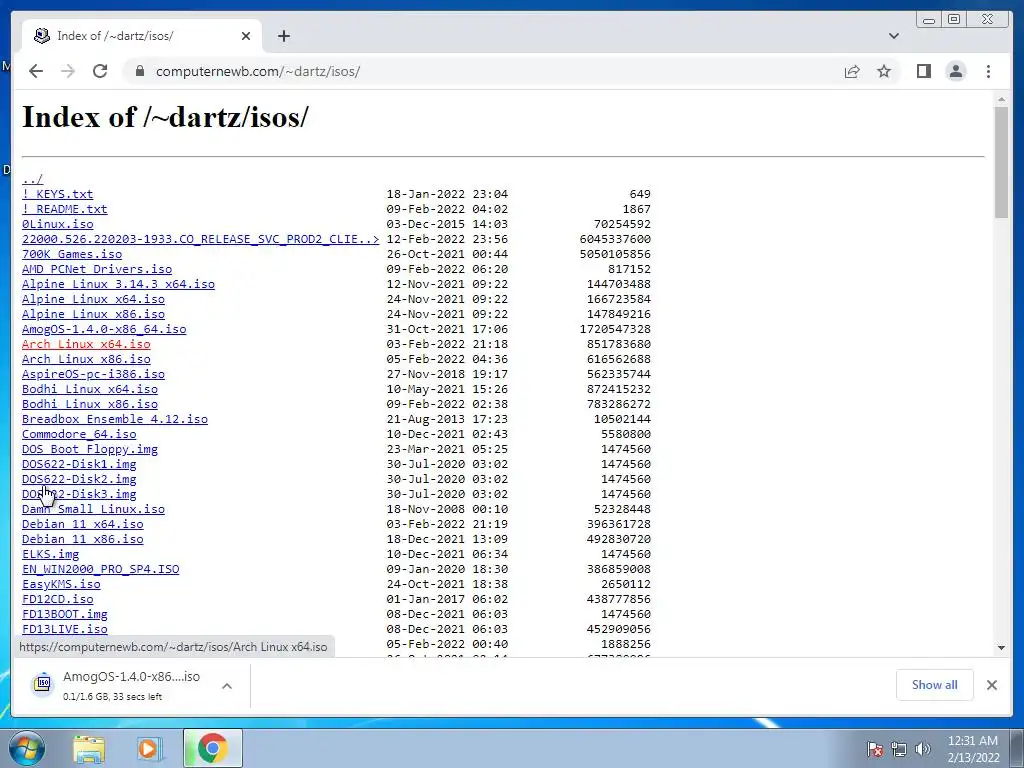Share this page using the share icon
Screen dimensions: 1024x768
tap(852, 71)
